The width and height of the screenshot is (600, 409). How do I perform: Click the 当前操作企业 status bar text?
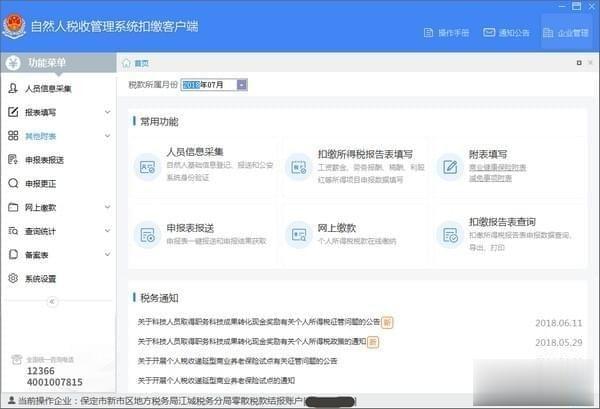click(160, 401)
